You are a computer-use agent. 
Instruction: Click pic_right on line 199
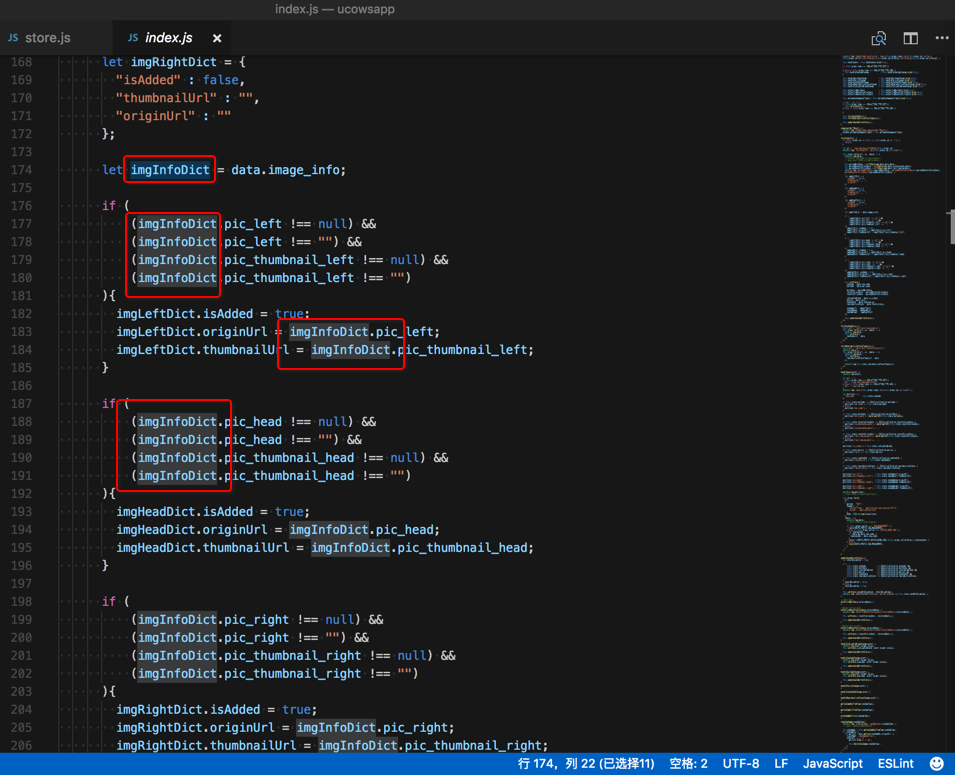point(256,619)
